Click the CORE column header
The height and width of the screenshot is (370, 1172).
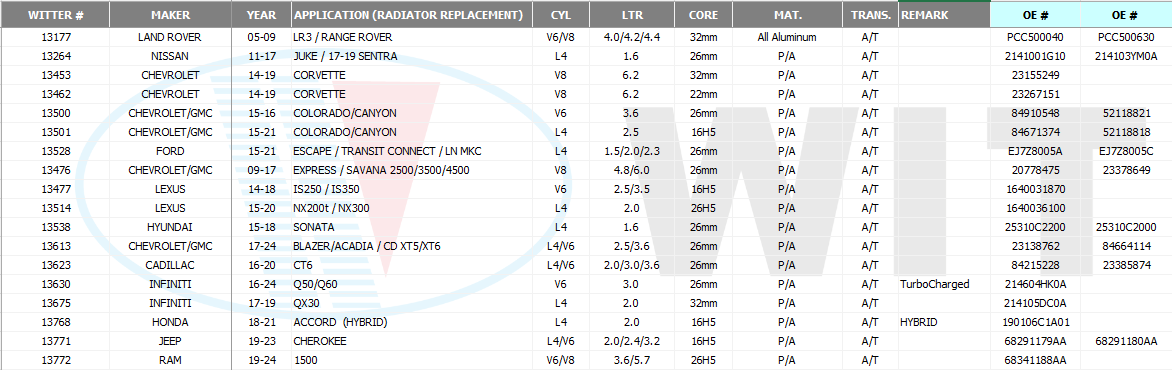pyautogui.click(x=703, y=14)
